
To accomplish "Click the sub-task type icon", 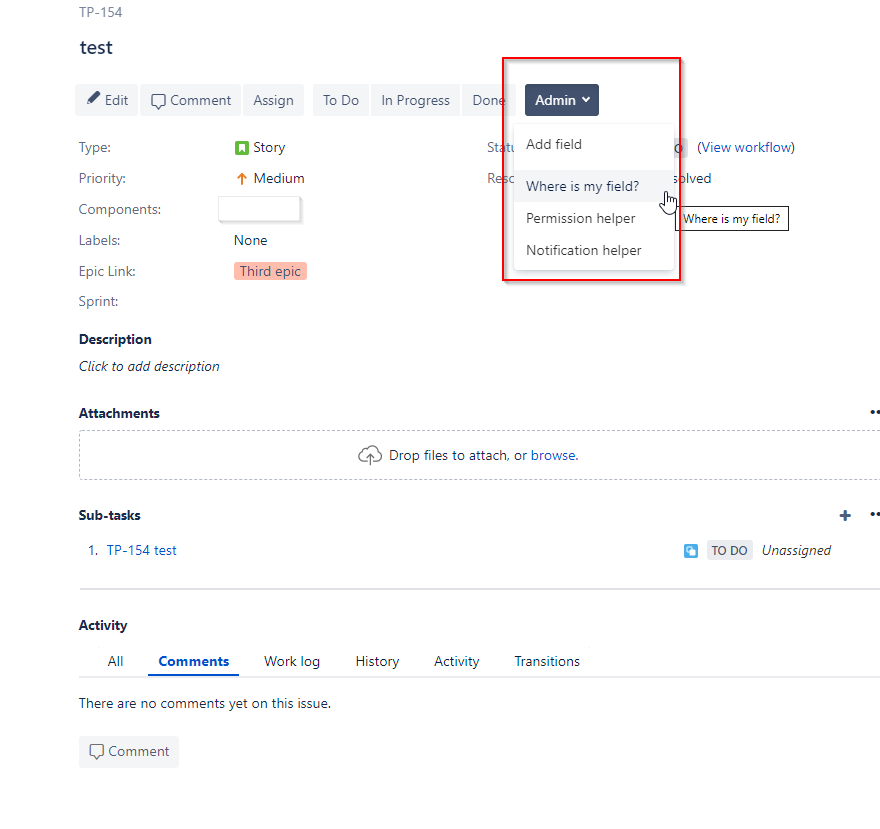I will coord(691,551).
